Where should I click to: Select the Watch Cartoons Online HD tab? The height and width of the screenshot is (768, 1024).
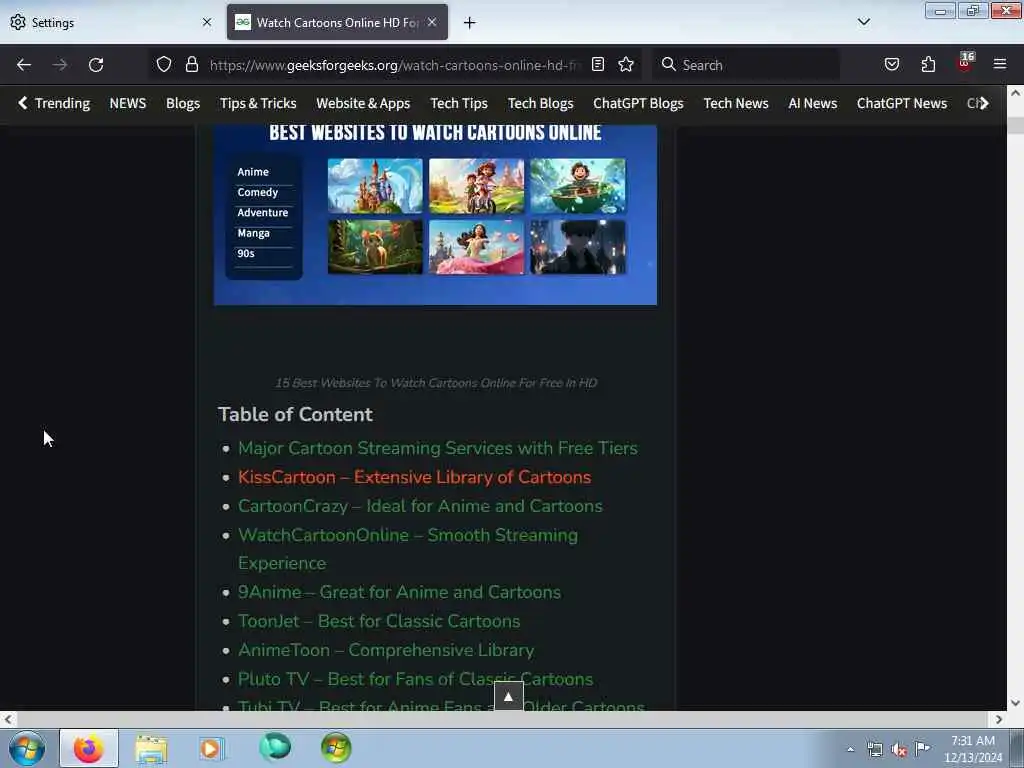point(337,22)
